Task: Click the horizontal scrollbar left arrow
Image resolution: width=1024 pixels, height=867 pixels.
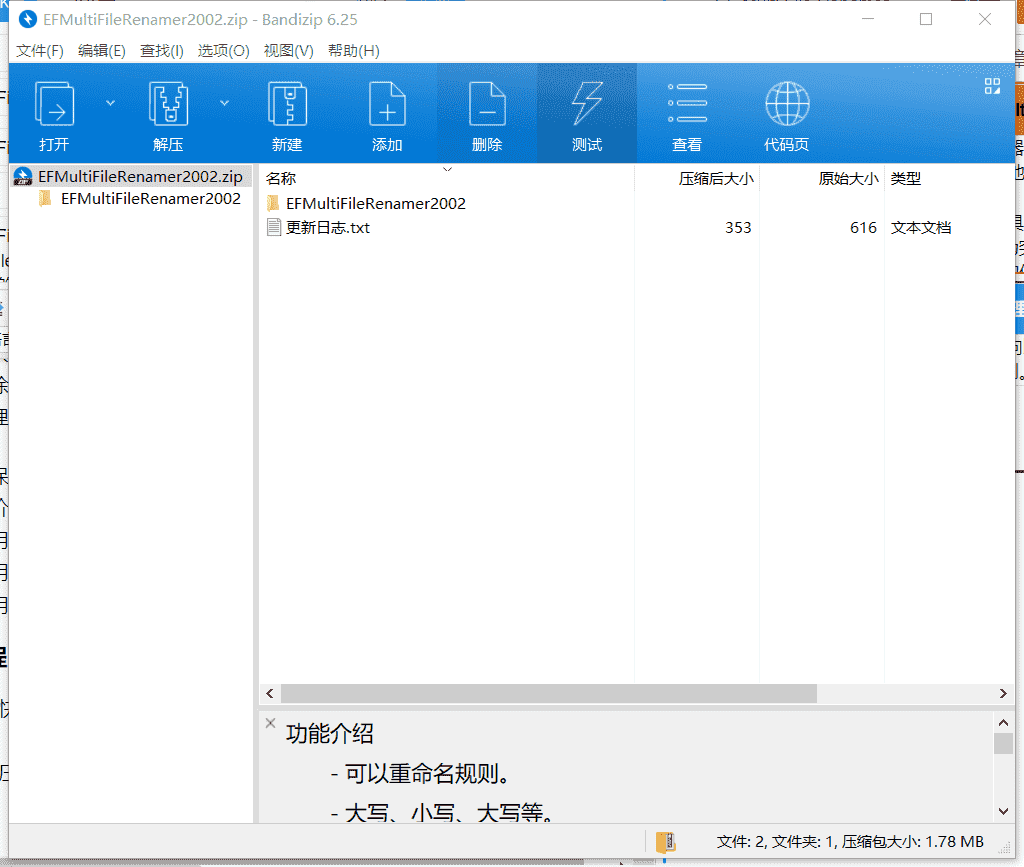Action: [270, 693]
